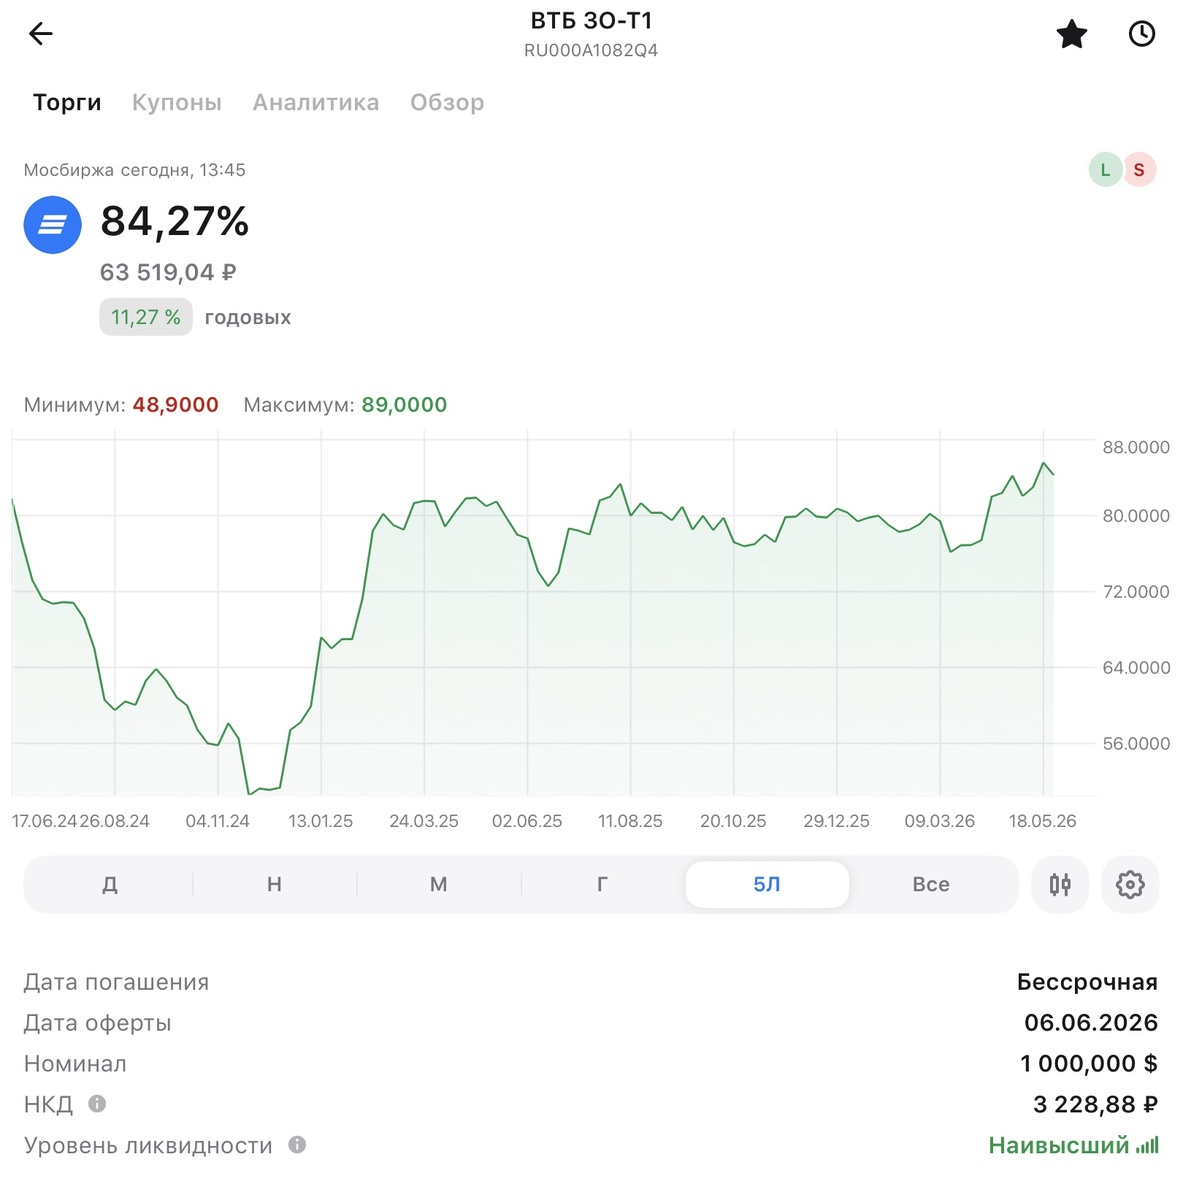The height and width of the screenshot is (1200, 1183).
Task: Tap the 80.0000 axis label
Action: tap(1136, 516)
